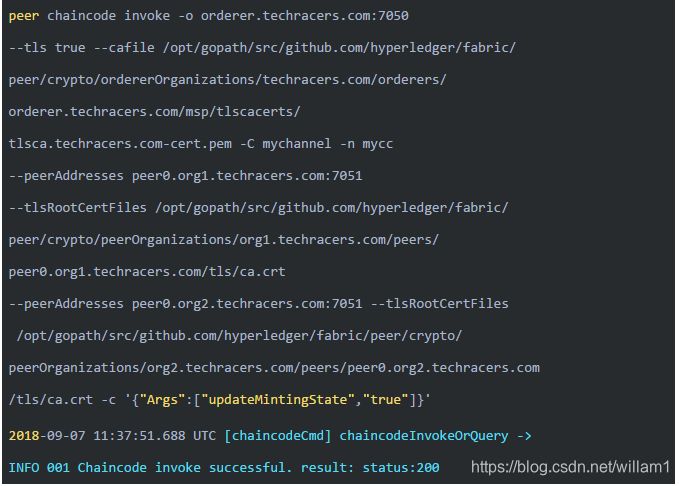
Task: Click 'peer/crypto/peerOrganizations/org1.techracers.com/peers/' line
Action: (223, 240)
